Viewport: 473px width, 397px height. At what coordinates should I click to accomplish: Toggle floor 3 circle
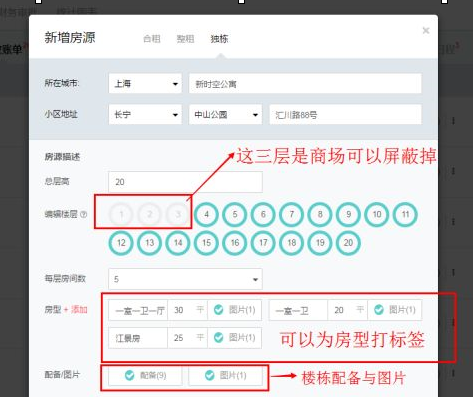coord(178,214)
